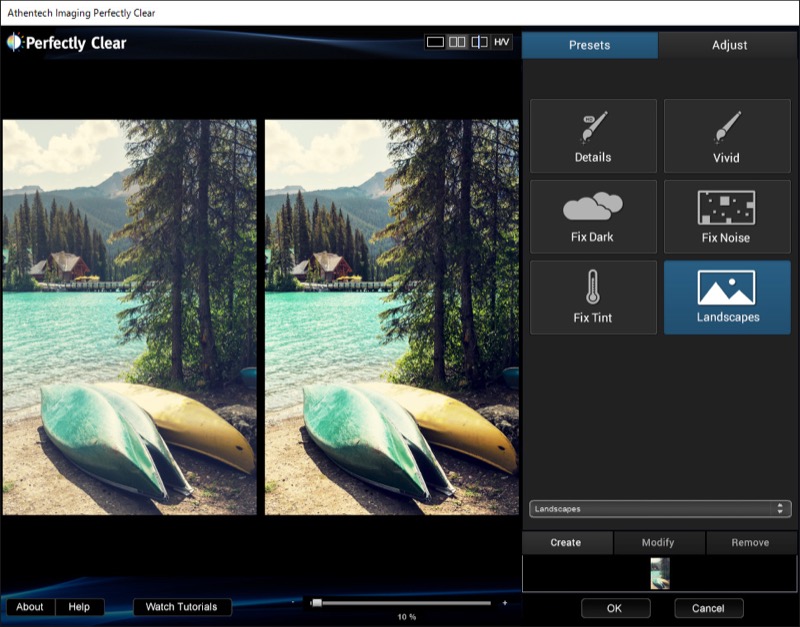800x627 pixels.
Task: Click the Remove preset button
Action: pos(751,542)
